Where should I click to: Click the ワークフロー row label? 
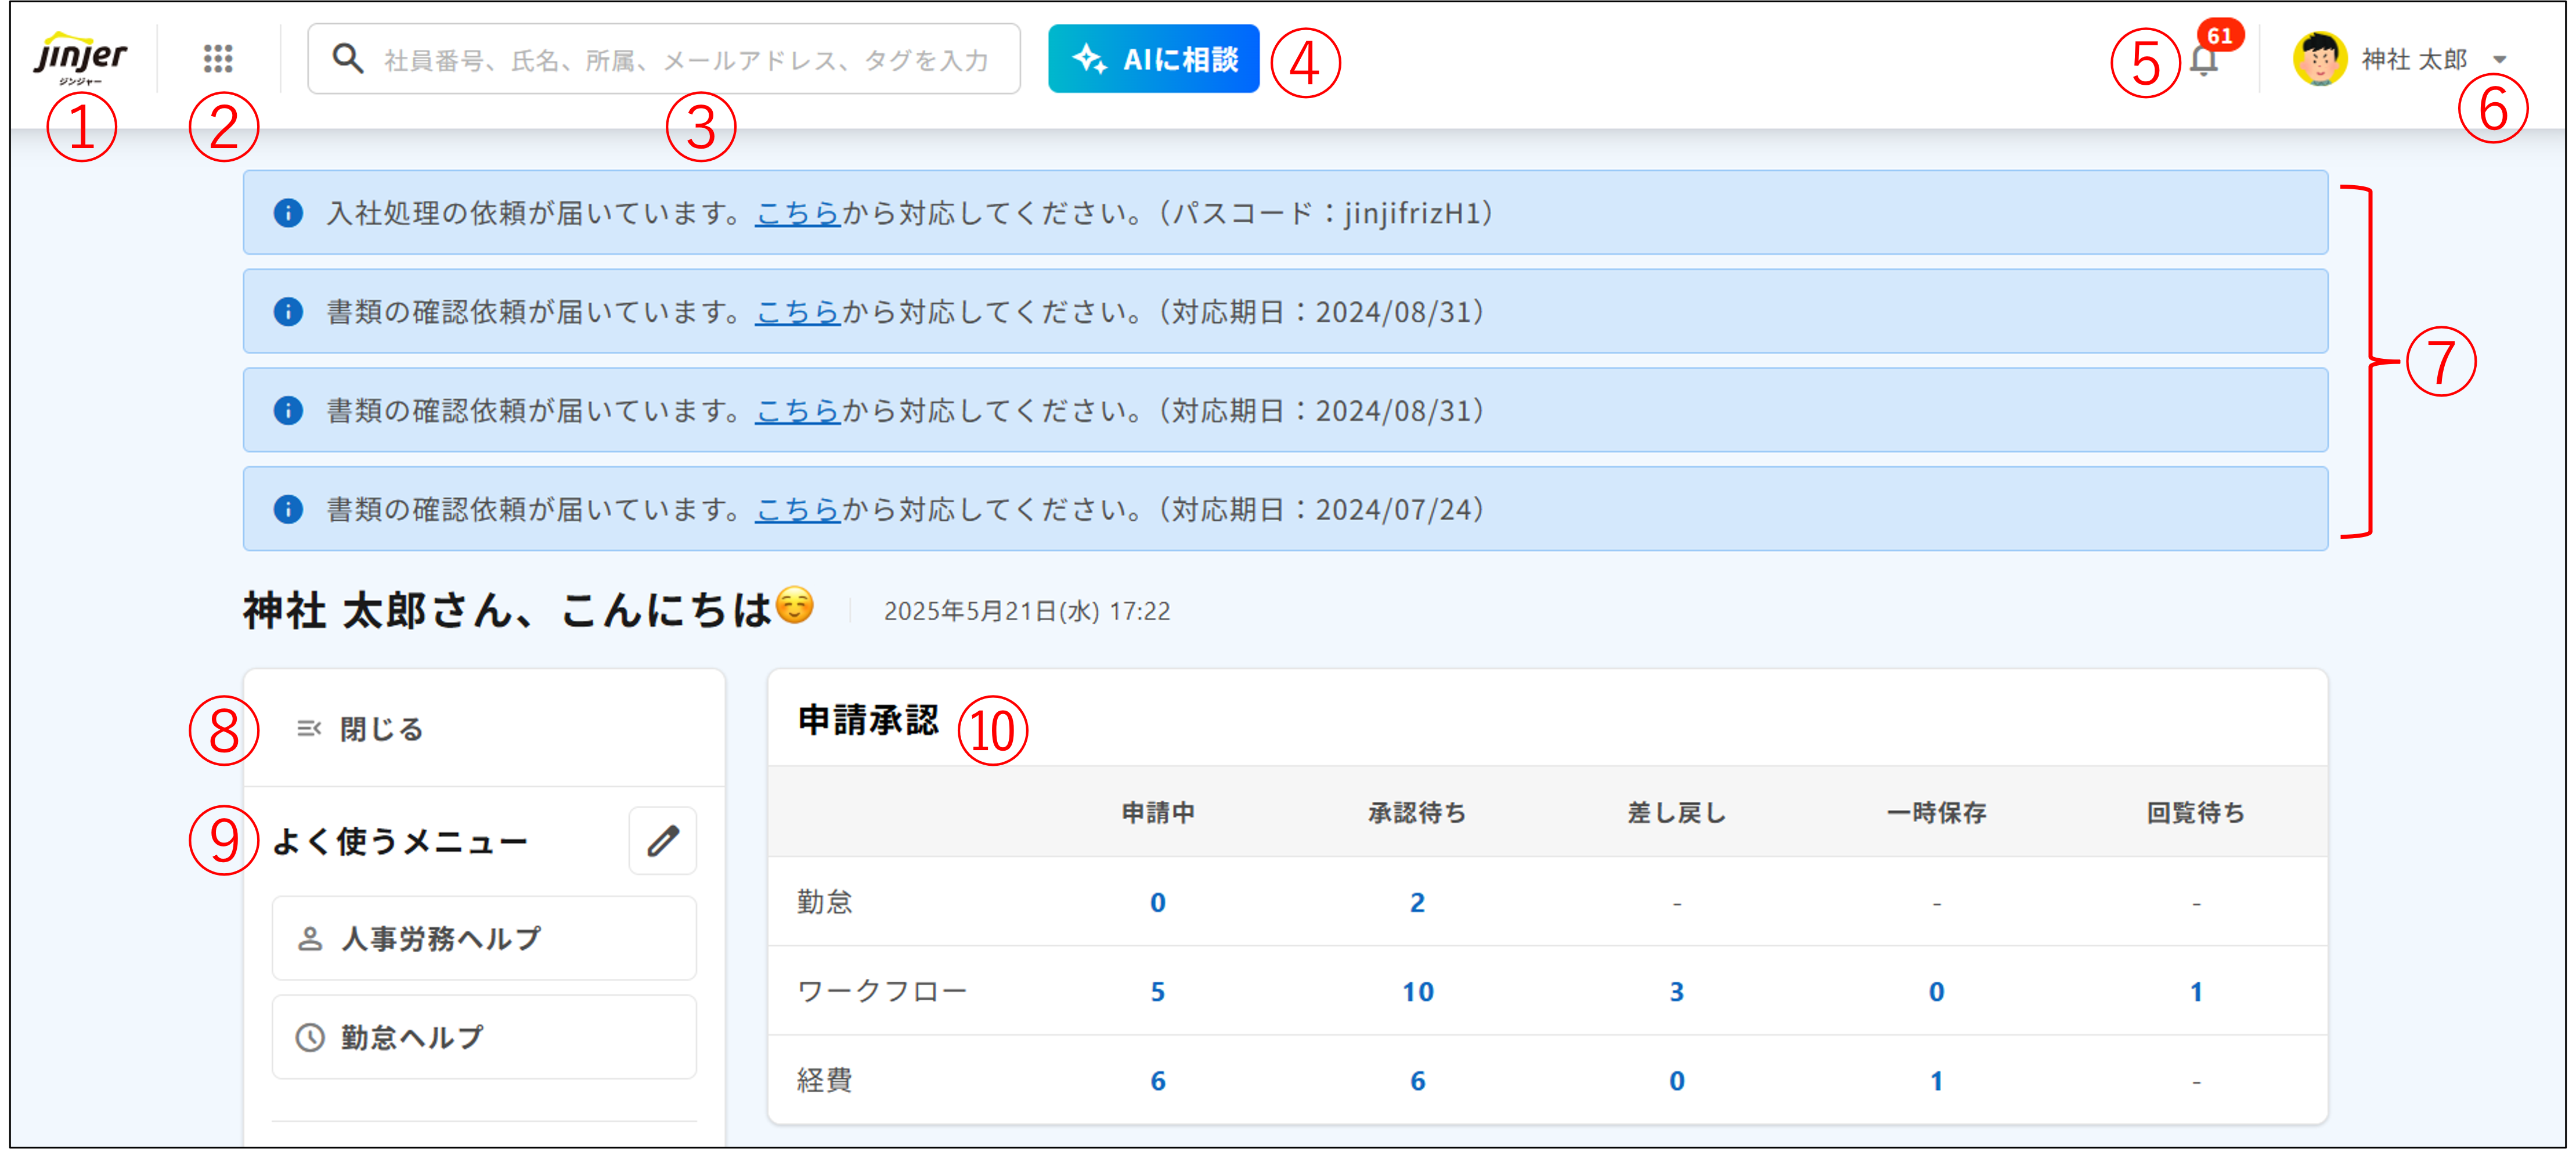882,992
